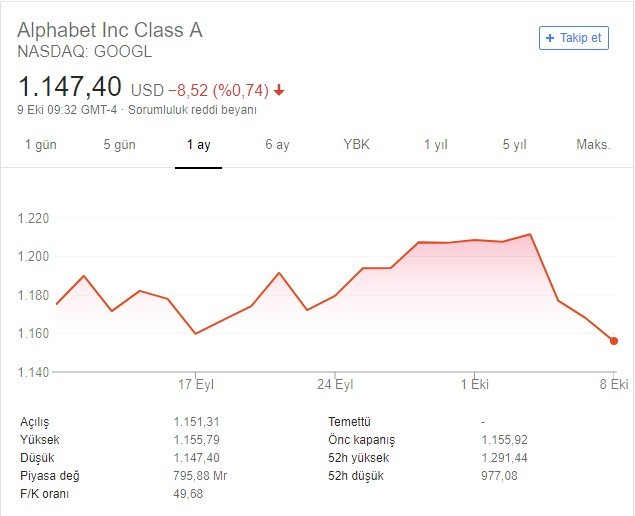Click the chart peak near 1.210
The width and height of the screenshot is (635, 516).
tap(529, 235)
